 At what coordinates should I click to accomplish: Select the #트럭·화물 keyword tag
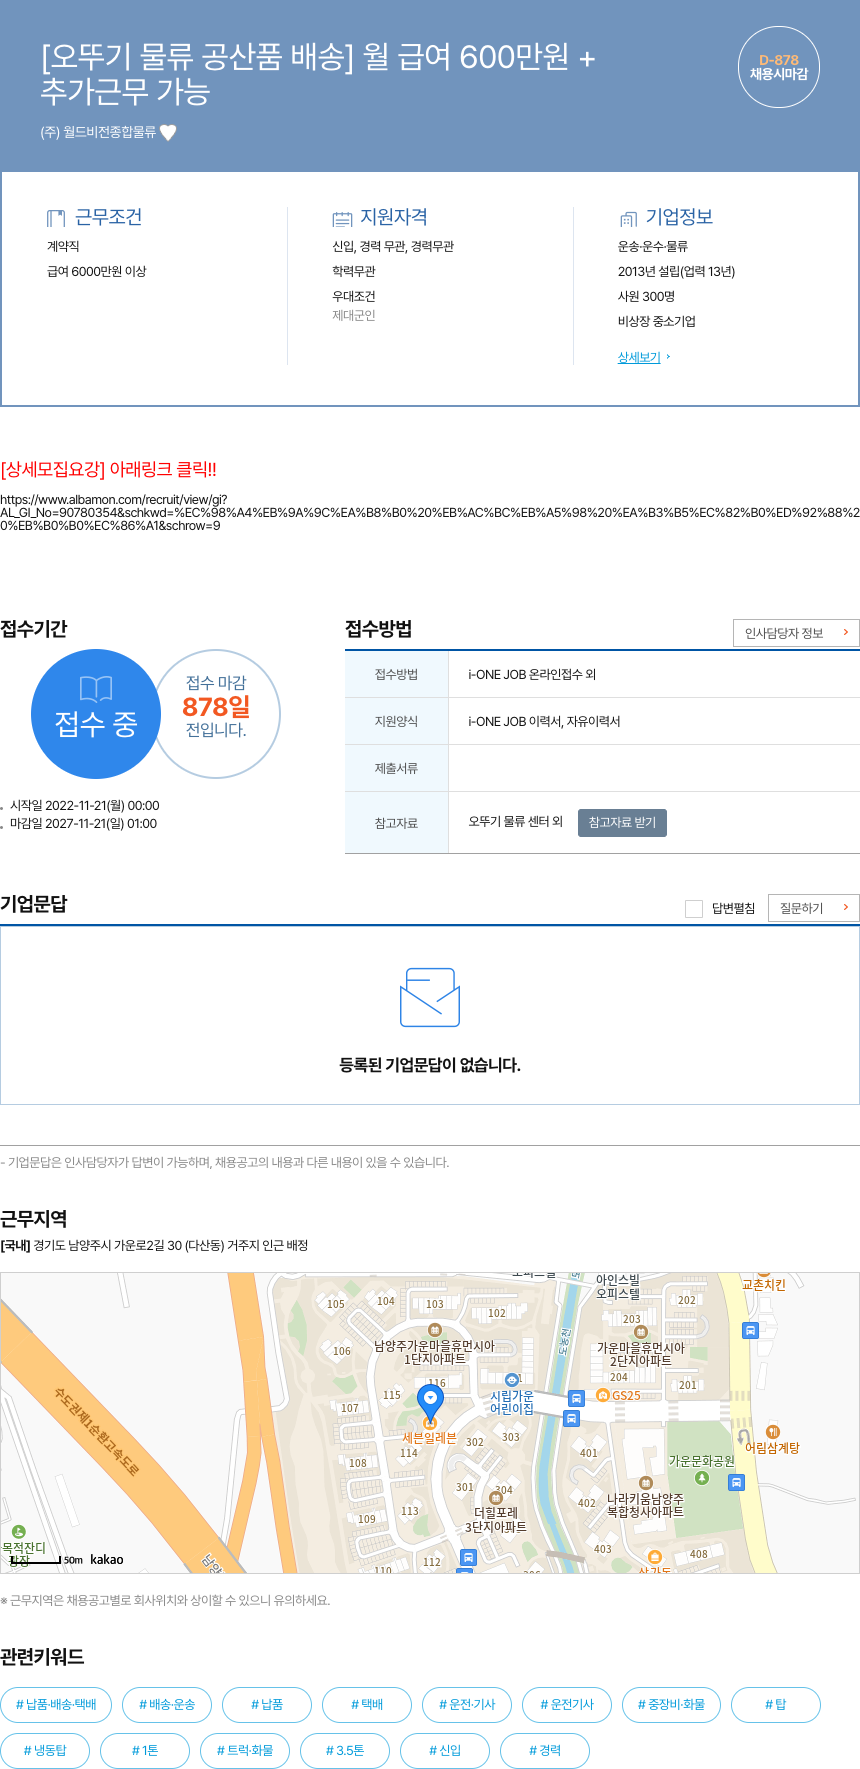(245, 1750)
